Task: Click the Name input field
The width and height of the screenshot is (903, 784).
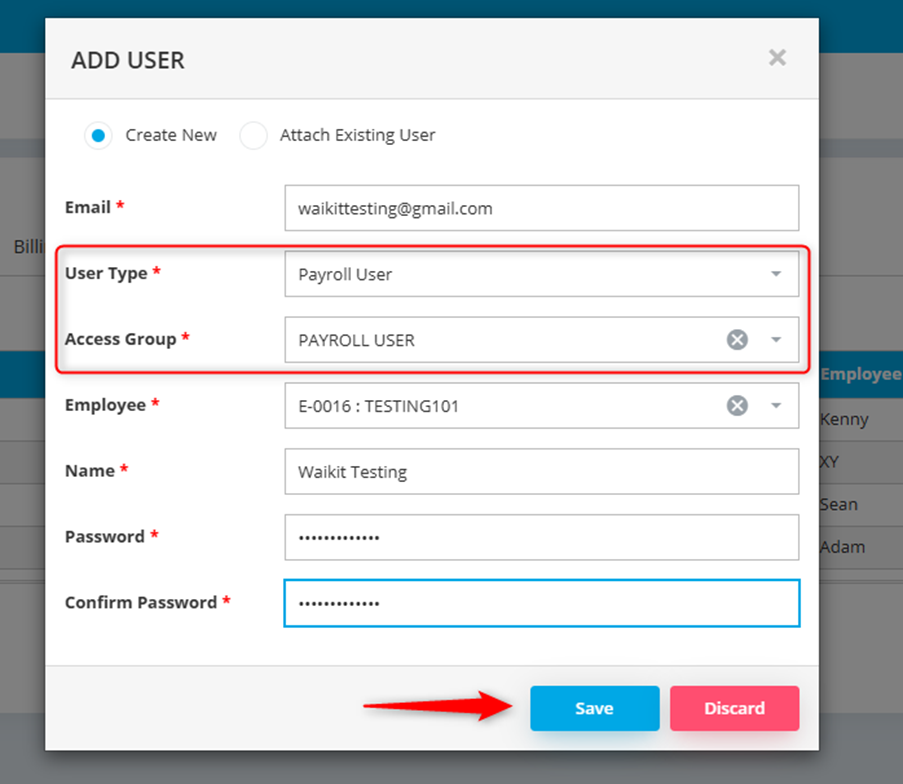Action: click(x=541, y=471)
